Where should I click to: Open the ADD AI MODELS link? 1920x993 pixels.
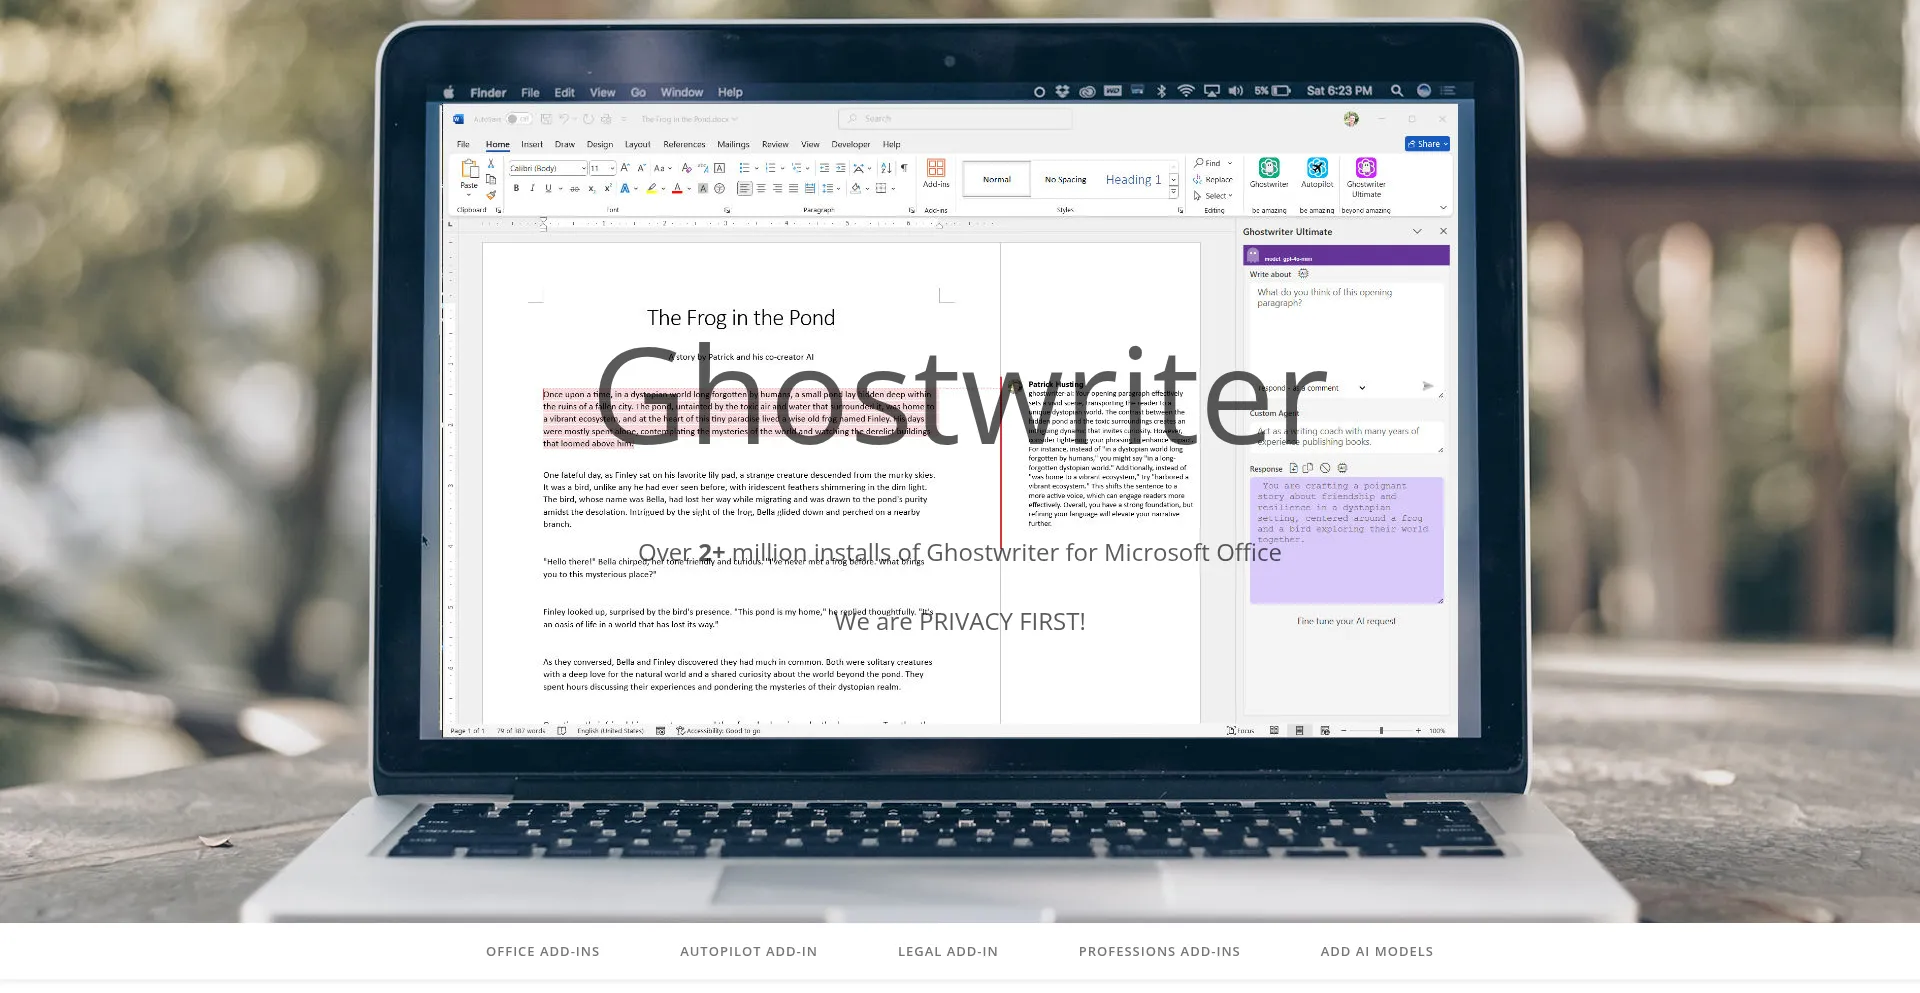tap(1377, 951)
